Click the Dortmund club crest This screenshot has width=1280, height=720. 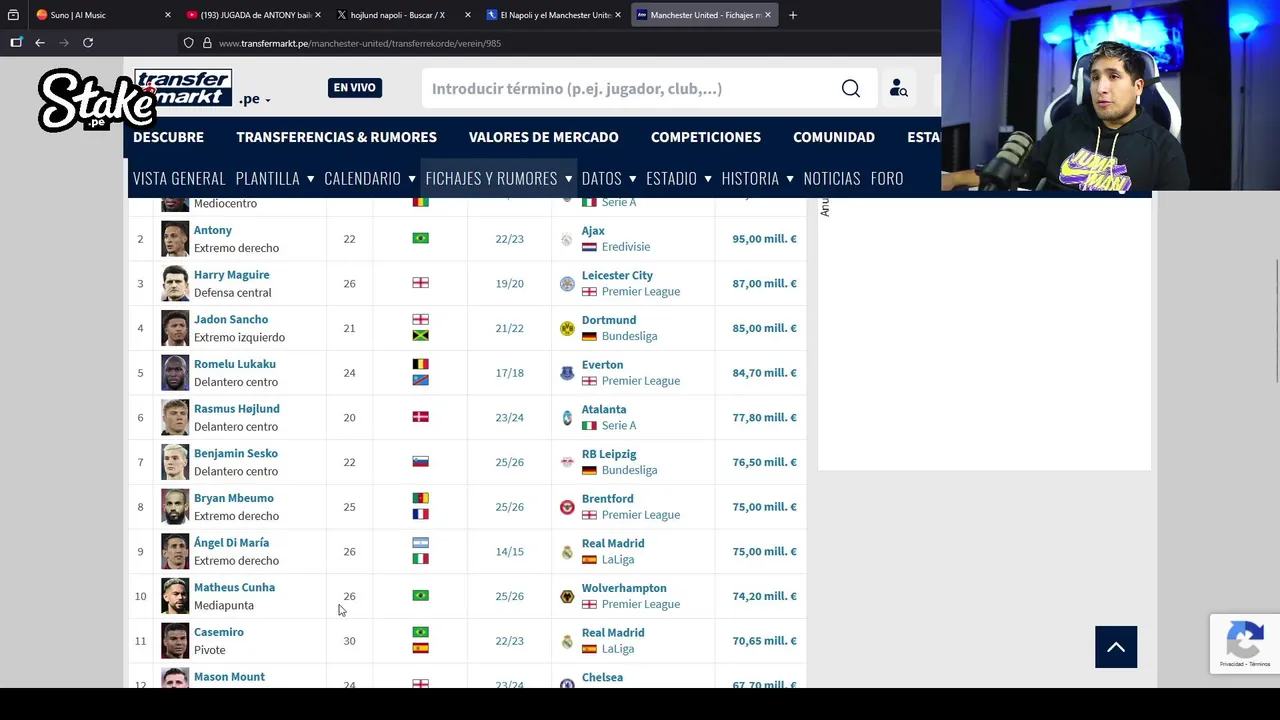click(x=567, y=328)
